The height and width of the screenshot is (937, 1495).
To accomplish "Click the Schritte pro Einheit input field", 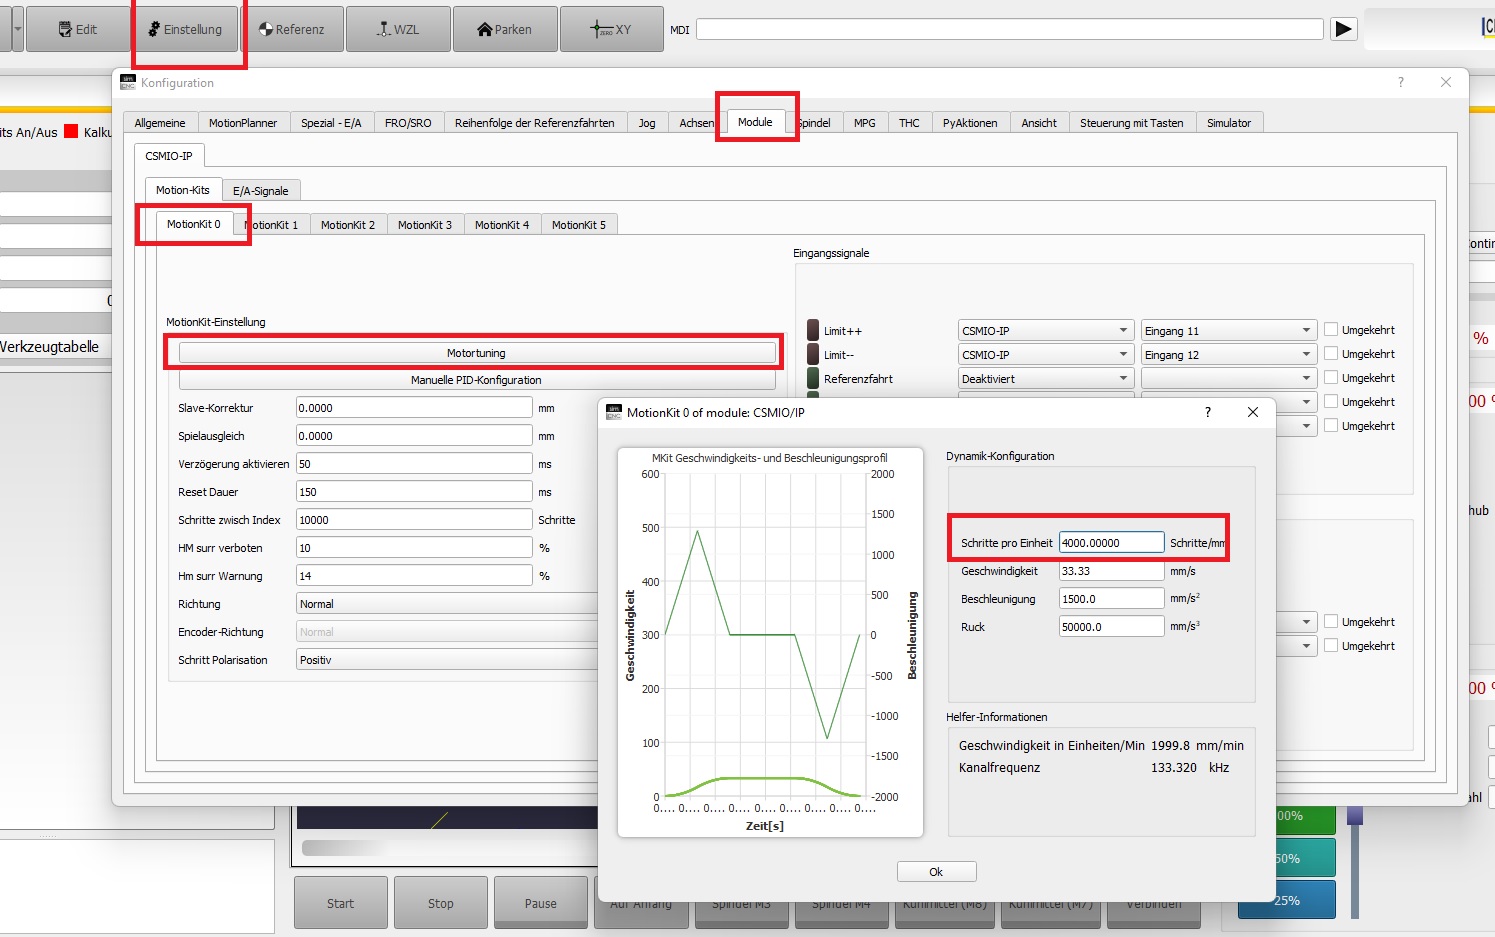I will 1111,543.
